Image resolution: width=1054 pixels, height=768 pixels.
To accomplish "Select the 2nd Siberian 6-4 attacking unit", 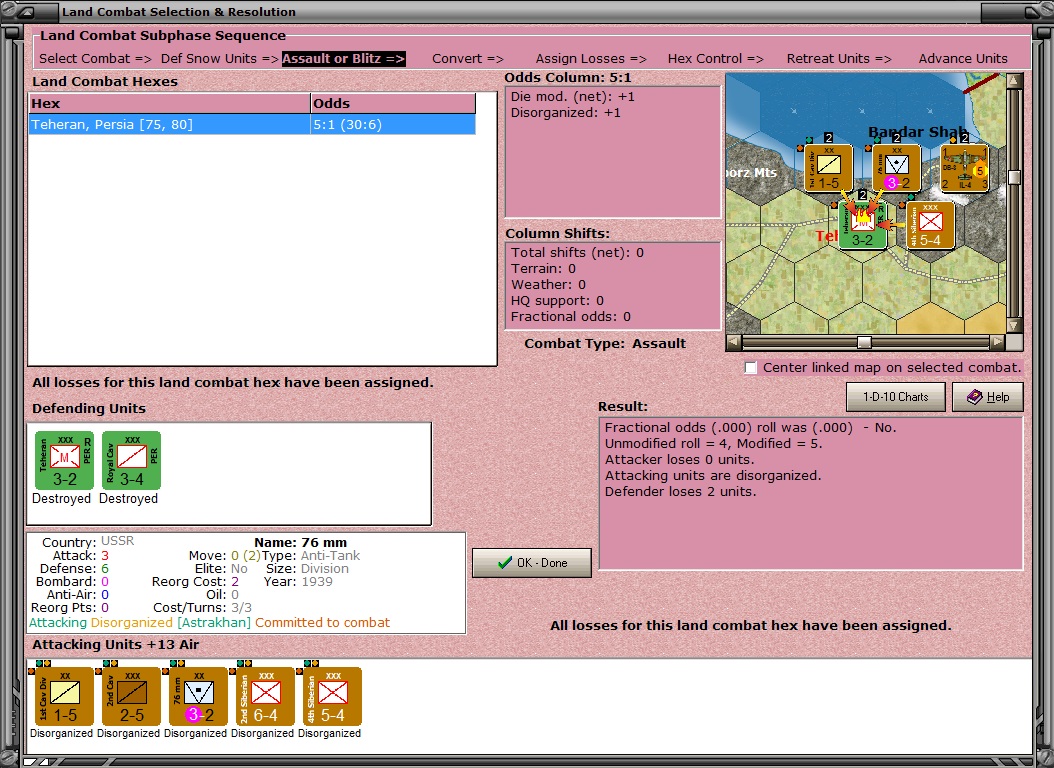I will click(266, 696).
